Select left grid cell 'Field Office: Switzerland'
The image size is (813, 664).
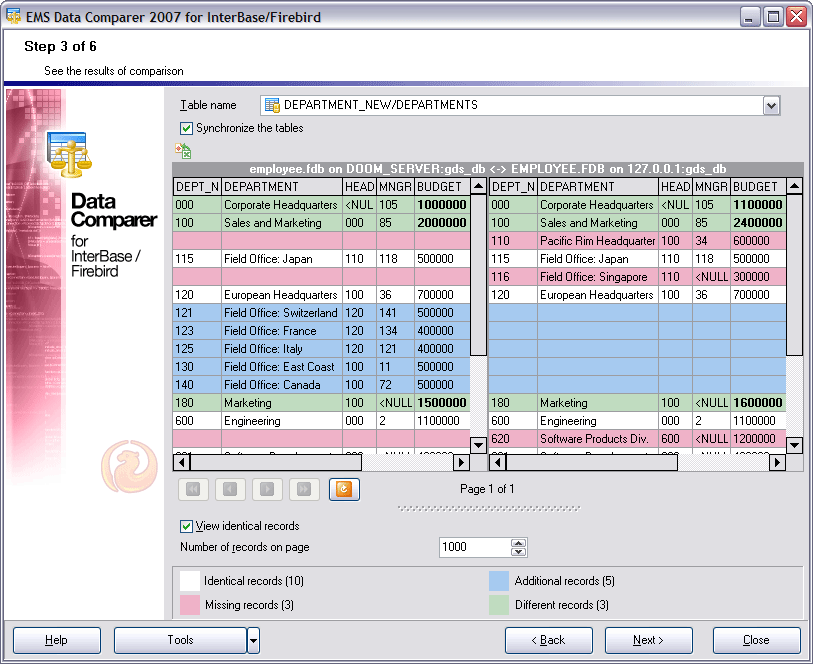click(282, 313)
